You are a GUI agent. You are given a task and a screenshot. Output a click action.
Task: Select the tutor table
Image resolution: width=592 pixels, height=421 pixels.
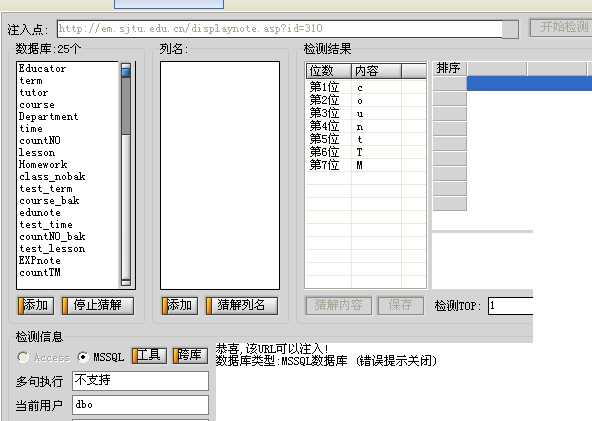click(34, 93)
